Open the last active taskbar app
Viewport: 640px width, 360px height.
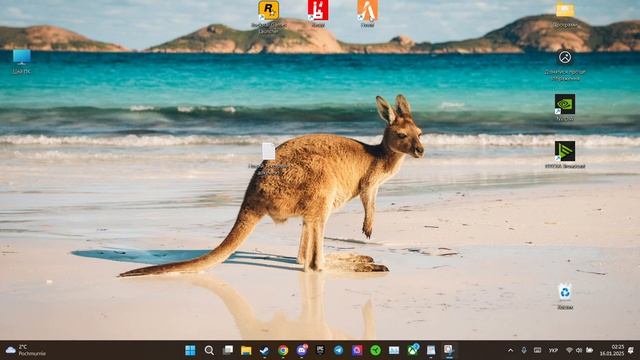point(449,350)
